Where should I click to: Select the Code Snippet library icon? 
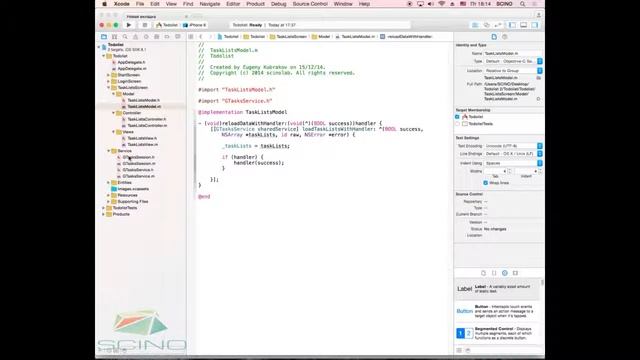click(494, 273)
